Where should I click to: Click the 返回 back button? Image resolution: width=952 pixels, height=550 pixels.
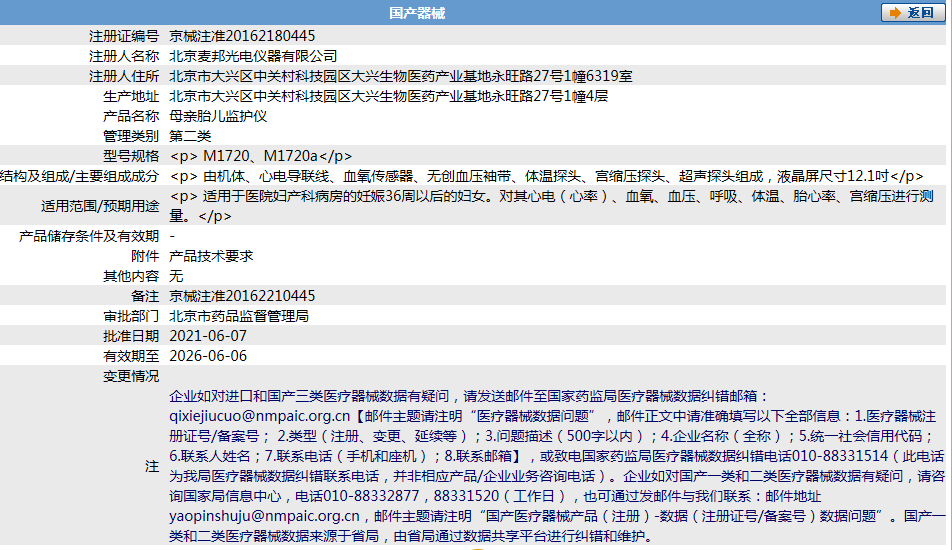pyautogui.click(x=913, y=13)
